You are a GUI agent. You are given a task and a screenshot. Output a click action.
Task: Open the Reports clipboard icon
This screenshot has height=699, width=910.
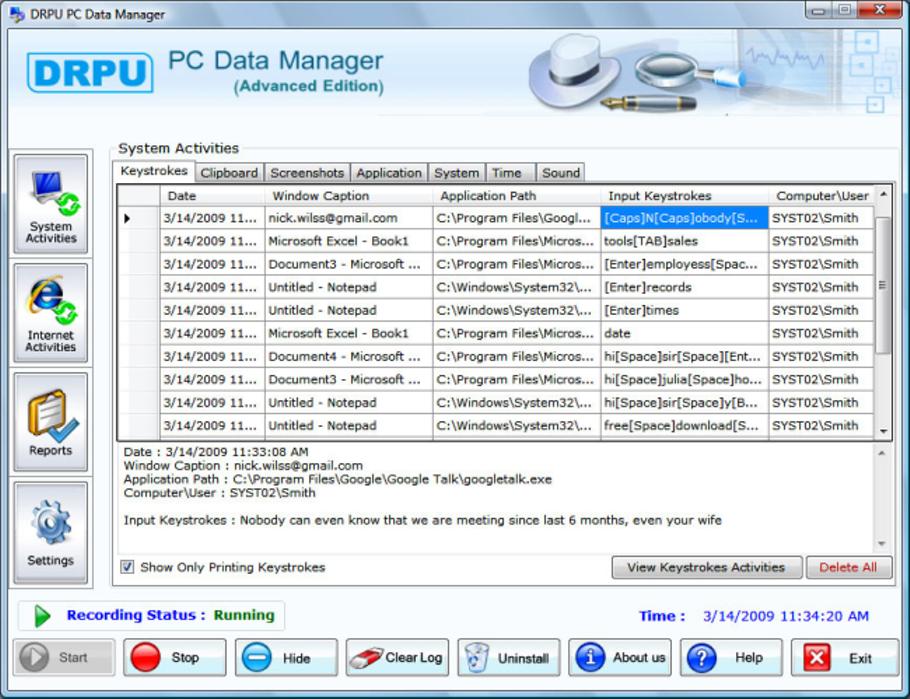[x=50, y=422]
